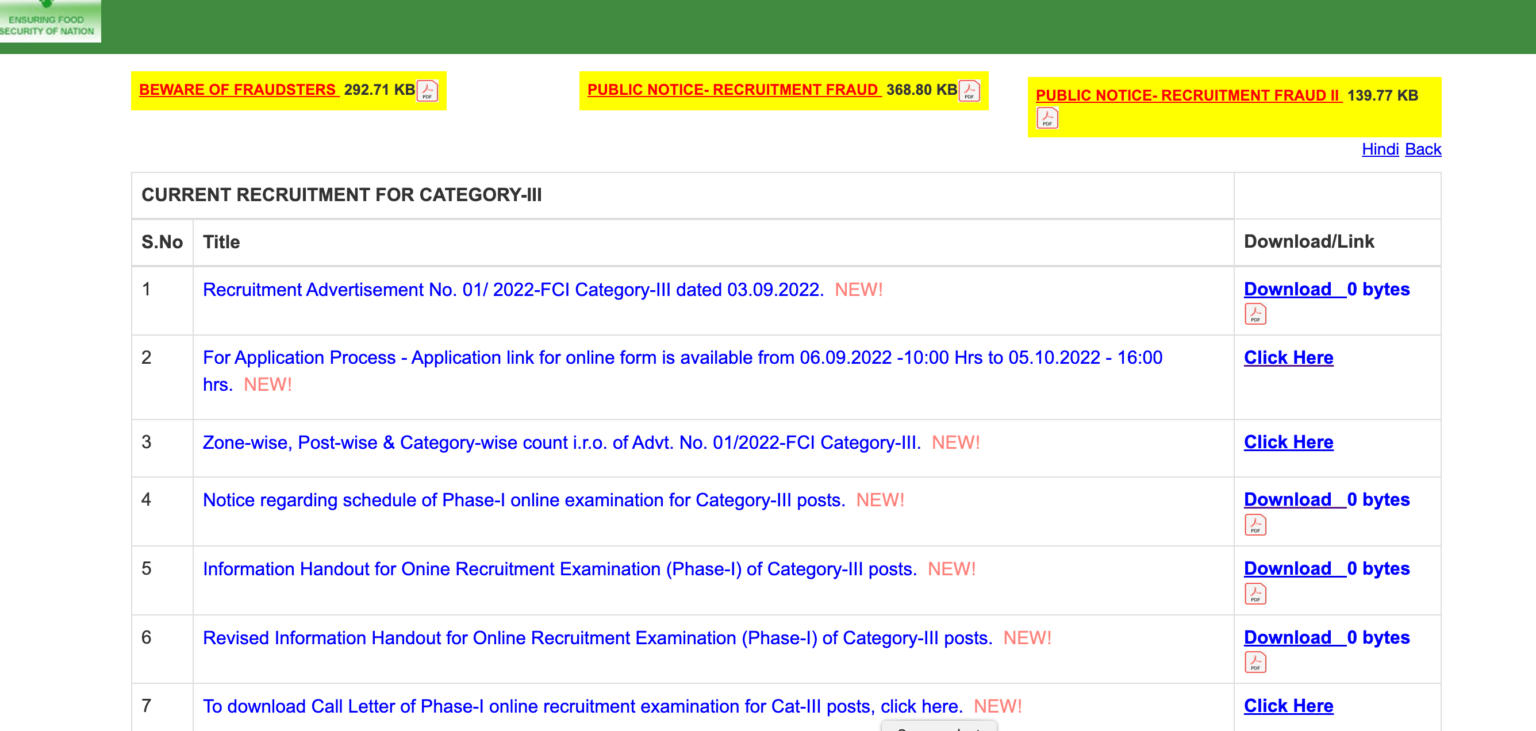The height and width of the screenshot is (731, 1536).
Task: Download Revised Information Handout row 6
Action: 1295,638
